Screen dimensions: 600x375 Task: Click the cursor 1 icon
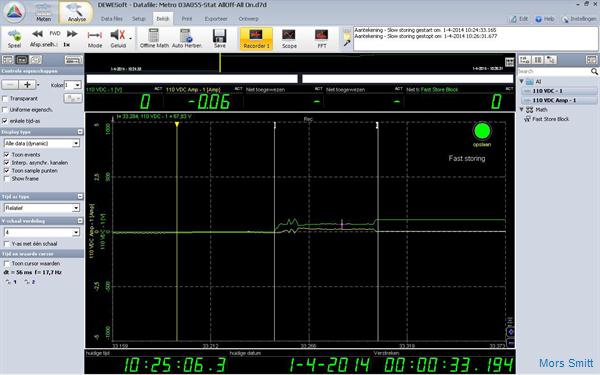[x=11, y=282]
